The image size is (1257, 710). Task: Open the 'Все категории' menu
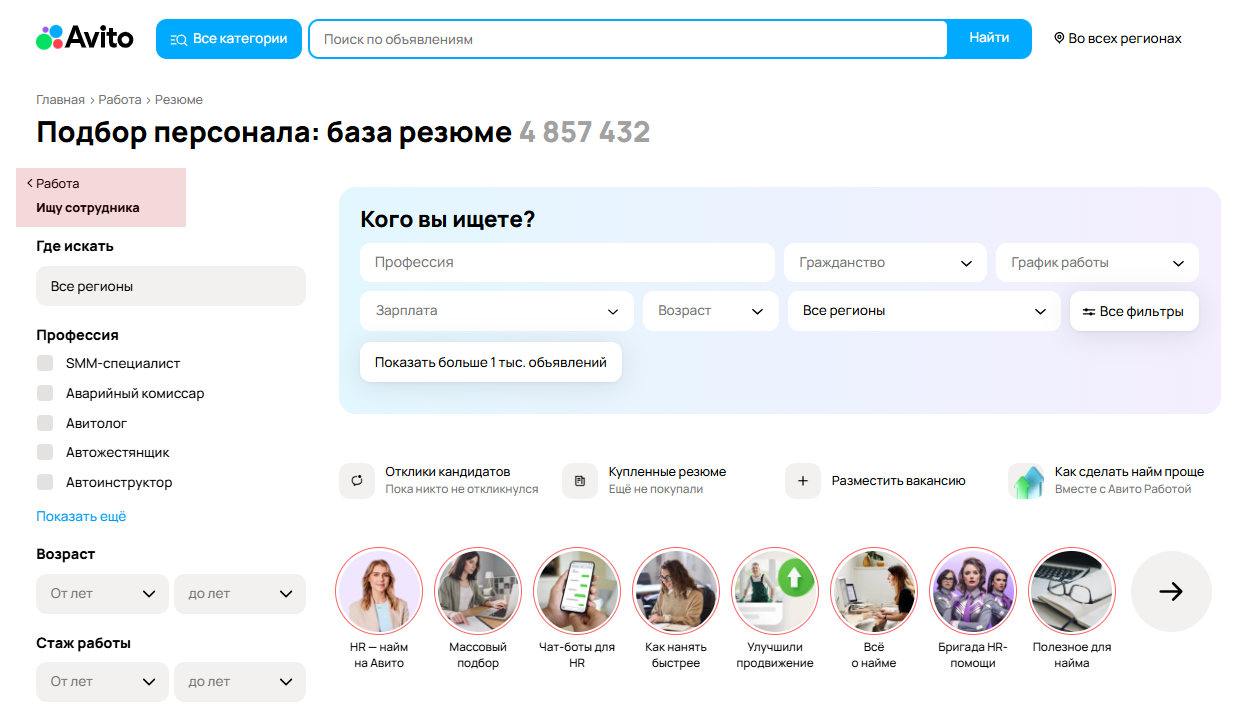[x=229, y=39]
